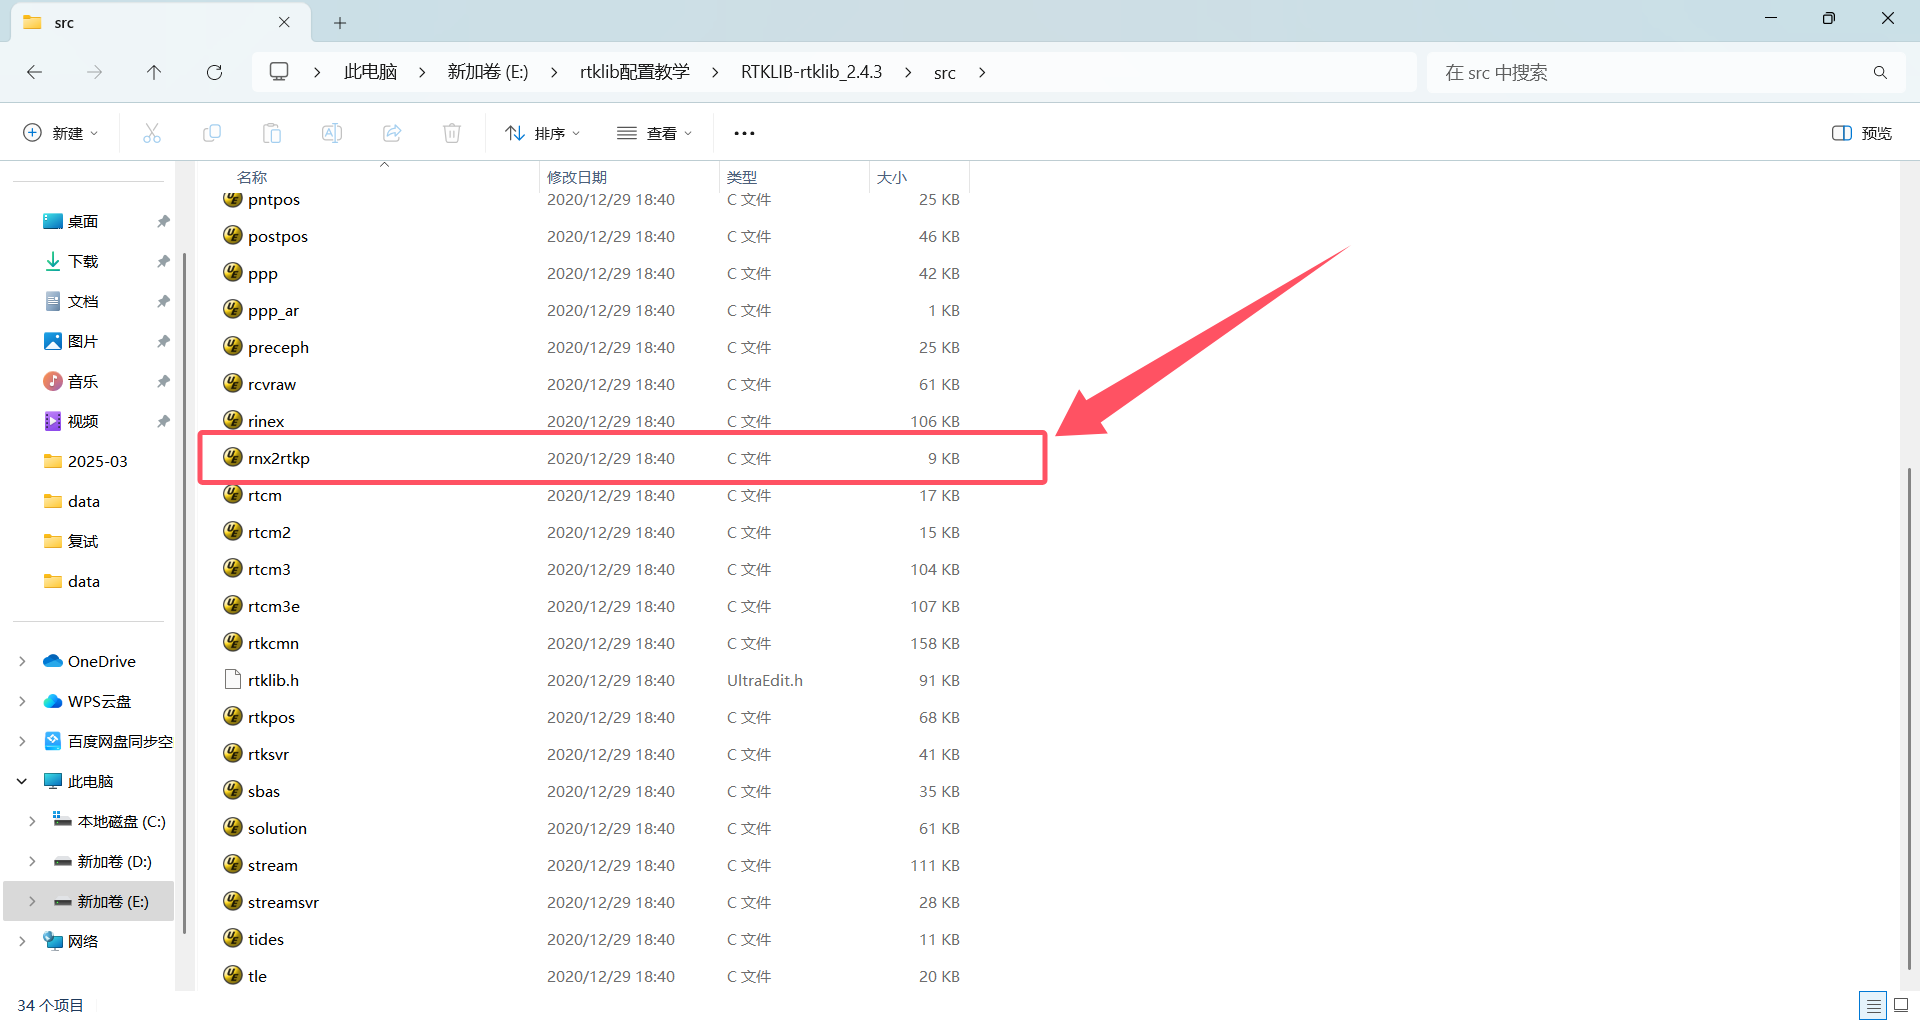Image resolution: width=1920 pixels, height=1020 pixels.
Task: Open the 排序 sort options dropdown
Action: coord(542,132)
